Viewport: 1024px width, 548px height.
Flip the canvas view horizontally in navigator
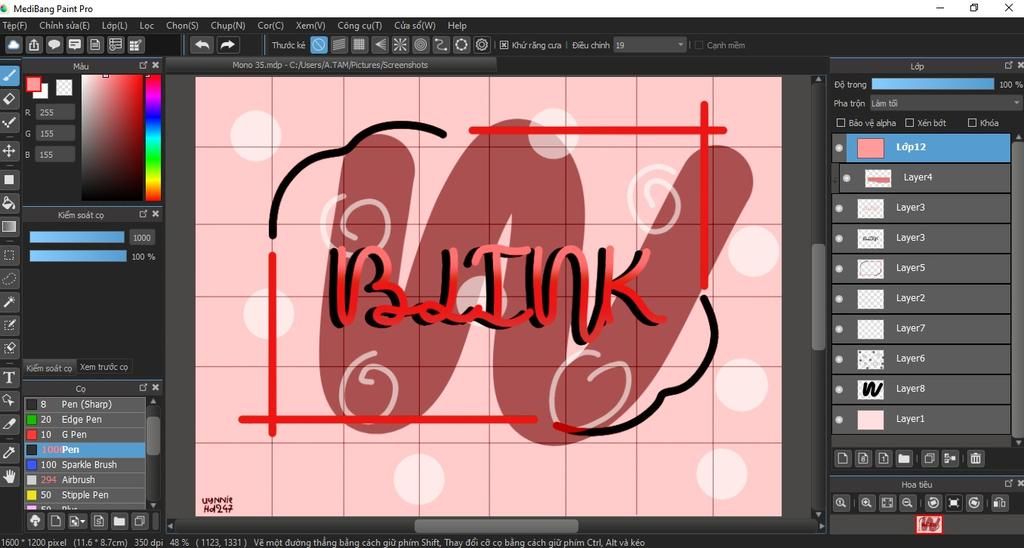pyautogui.click(x=999, y=502)
